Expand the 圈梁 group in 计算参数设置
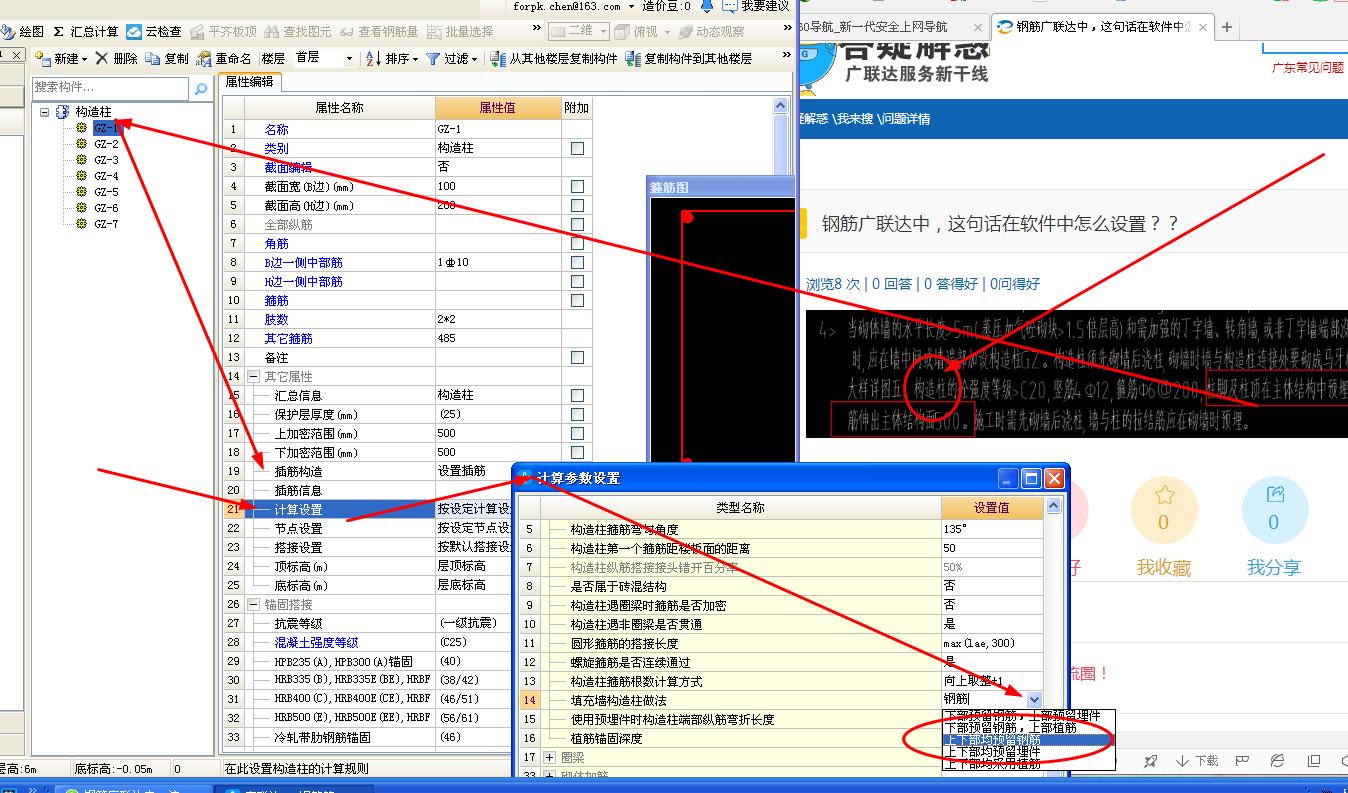 point(549,757)
